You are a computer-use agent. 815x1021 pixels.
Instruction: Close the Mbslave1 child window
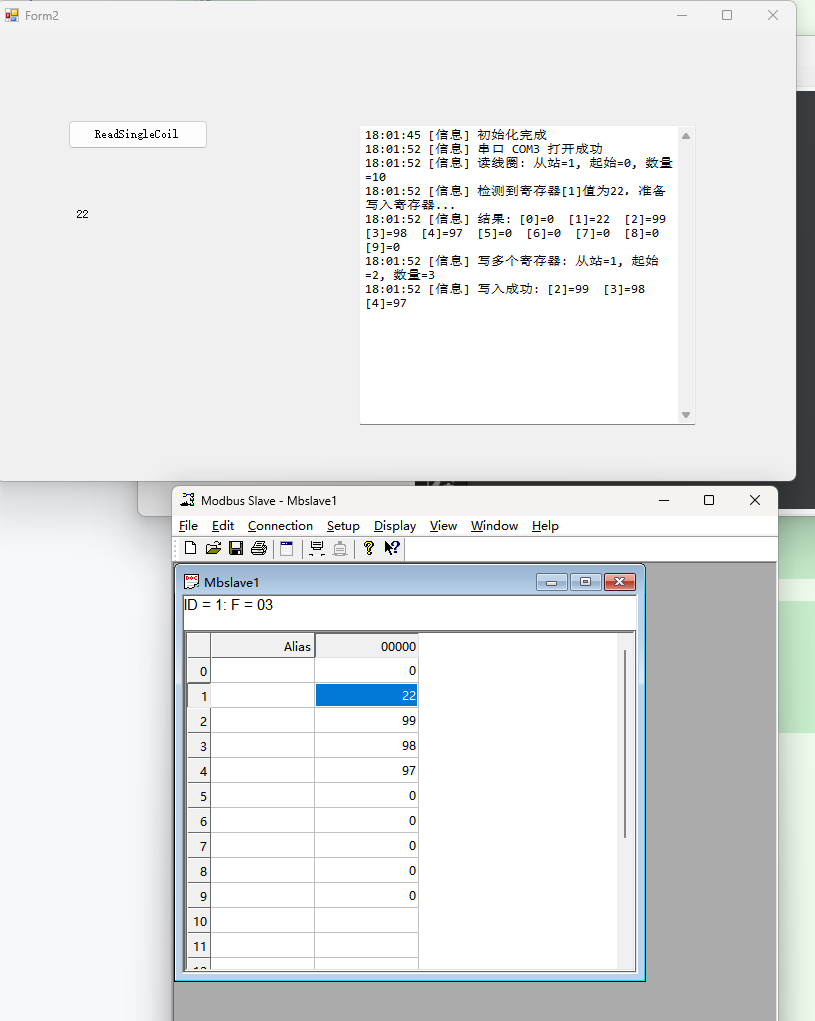click(620, 581)
